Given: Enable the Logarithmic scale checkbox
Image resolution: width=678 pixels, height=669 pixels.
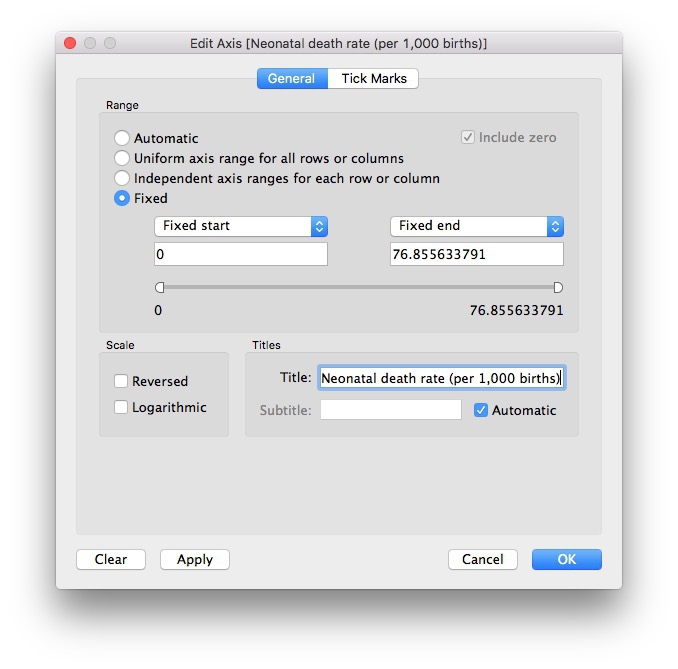Looking at the screenshot, I should [121, 407].
